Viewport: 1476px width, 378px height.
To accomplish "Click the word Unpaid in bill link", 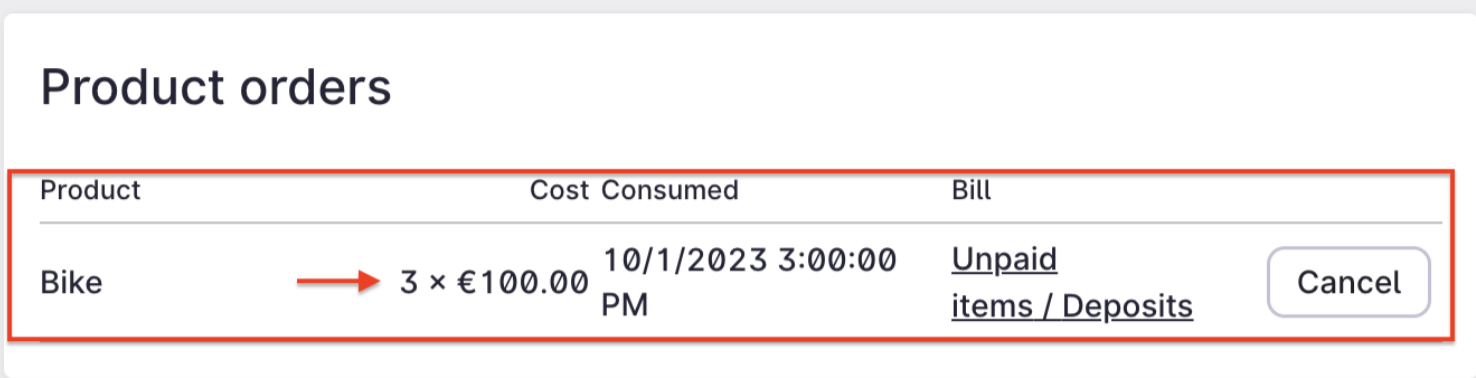I will coord(1004,261).
